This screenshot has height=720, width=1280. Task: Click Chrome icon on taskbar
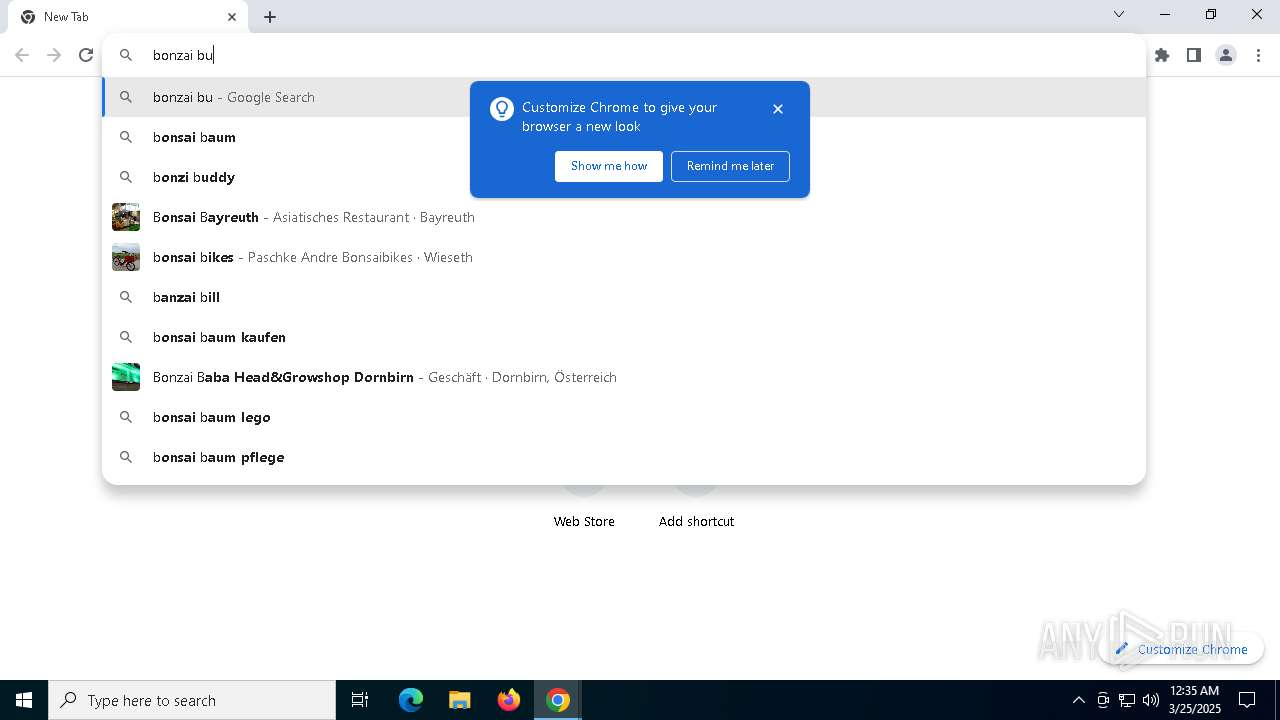pyautogui.click(x=558, y=700)
